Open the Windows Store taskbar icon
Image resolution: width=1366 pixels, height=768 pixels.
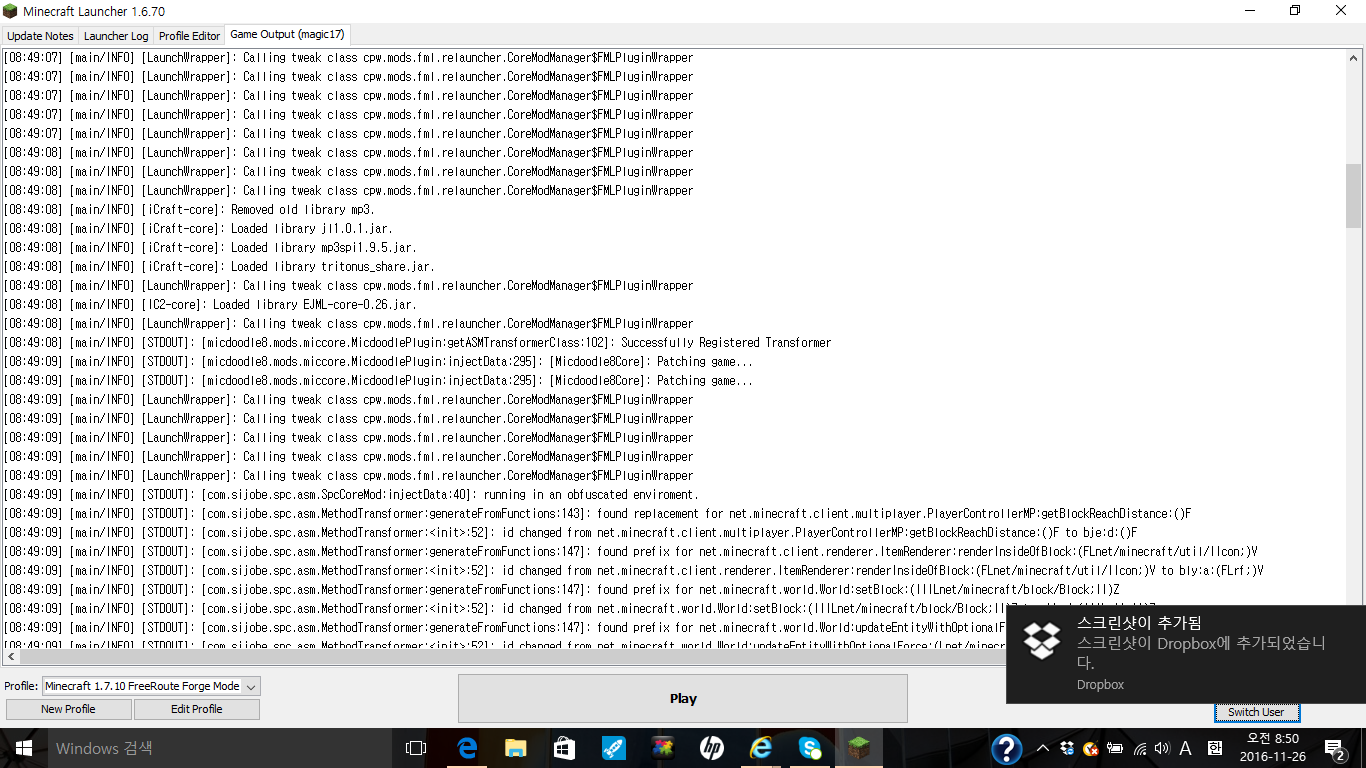565,748
